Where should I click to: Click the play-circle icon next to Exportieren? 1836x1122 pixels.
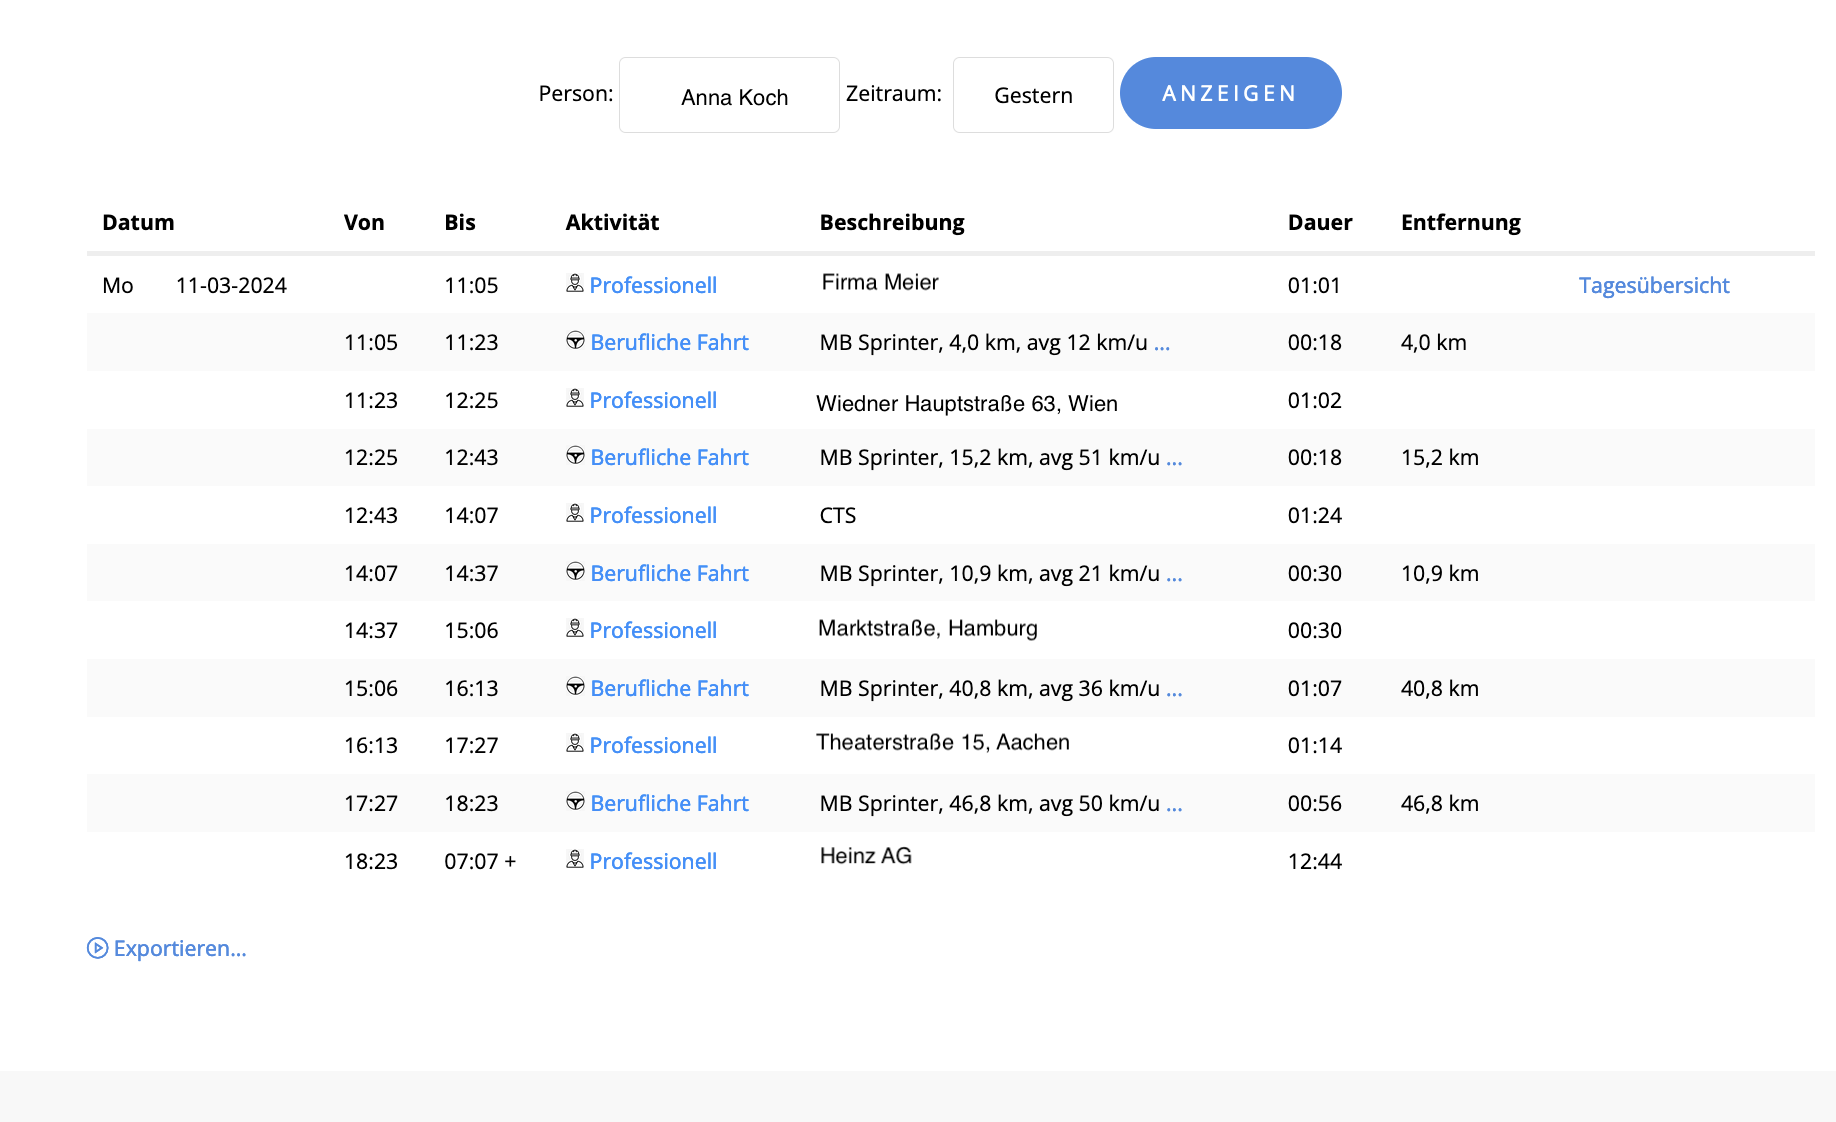97,948
